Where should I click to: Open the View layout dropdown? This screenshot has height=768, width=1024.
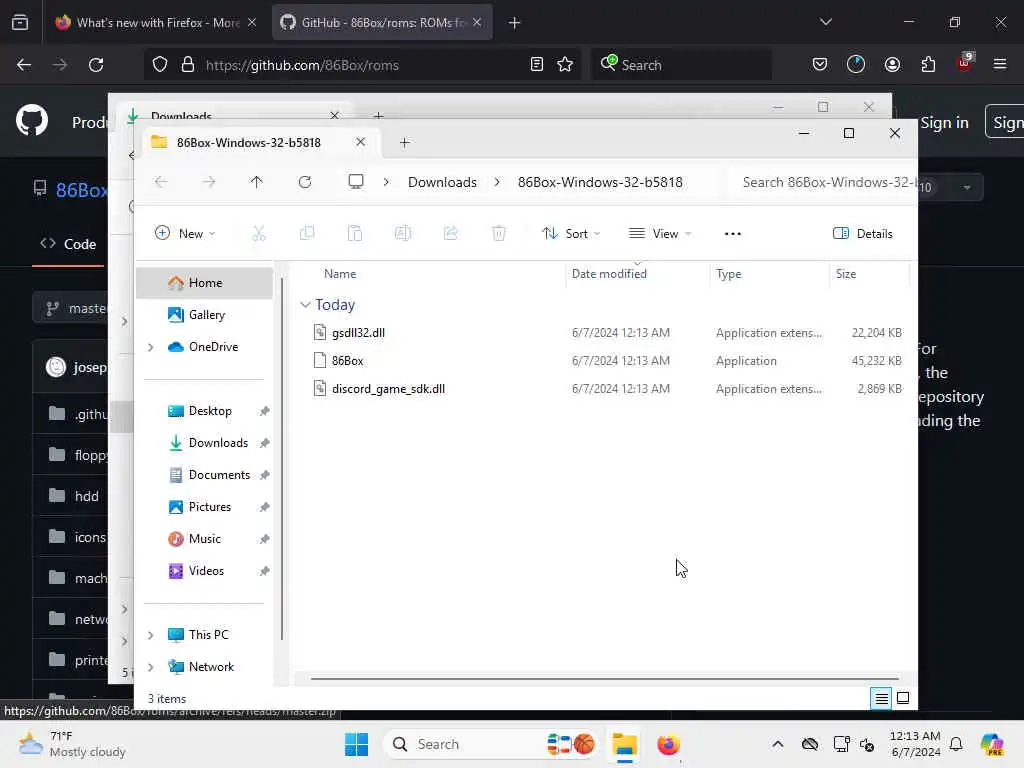(x=660, y=233)
